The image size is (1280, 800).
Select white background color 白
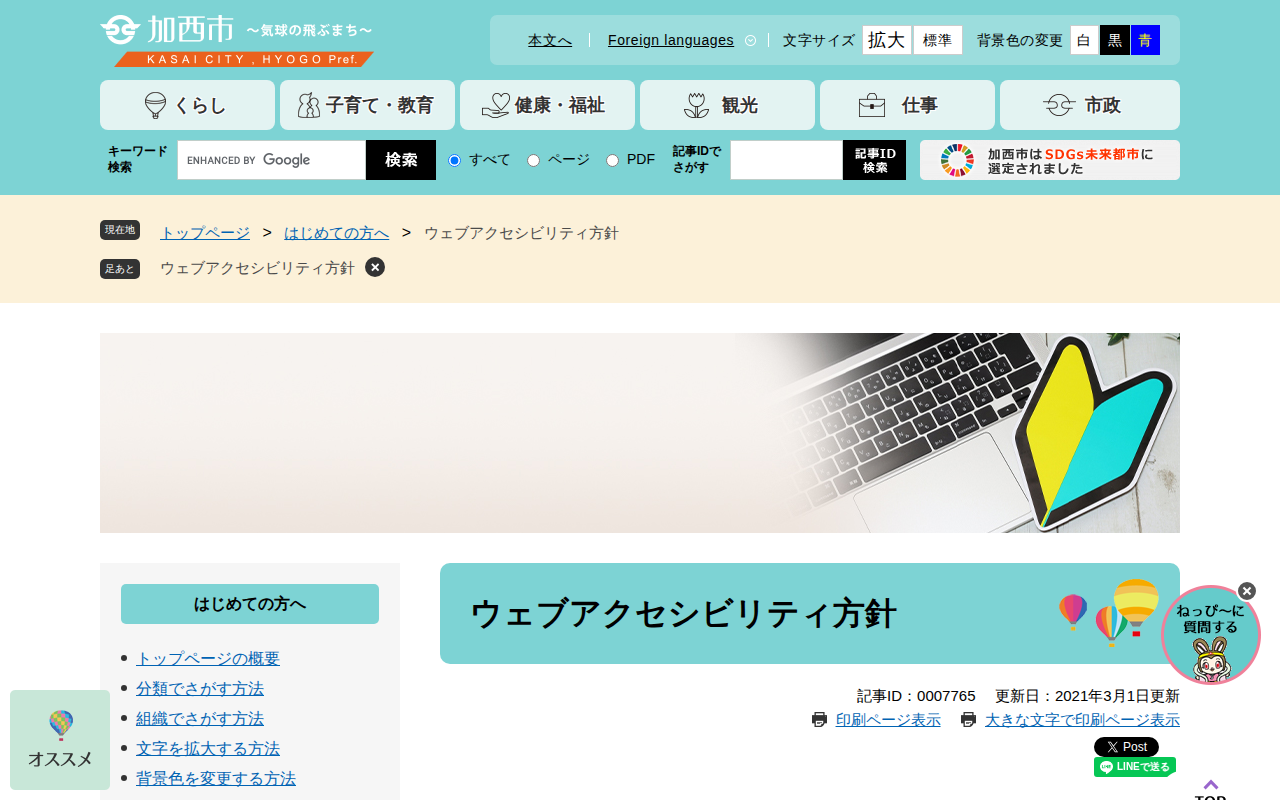pyautogui.click(x=1084, y=40)
